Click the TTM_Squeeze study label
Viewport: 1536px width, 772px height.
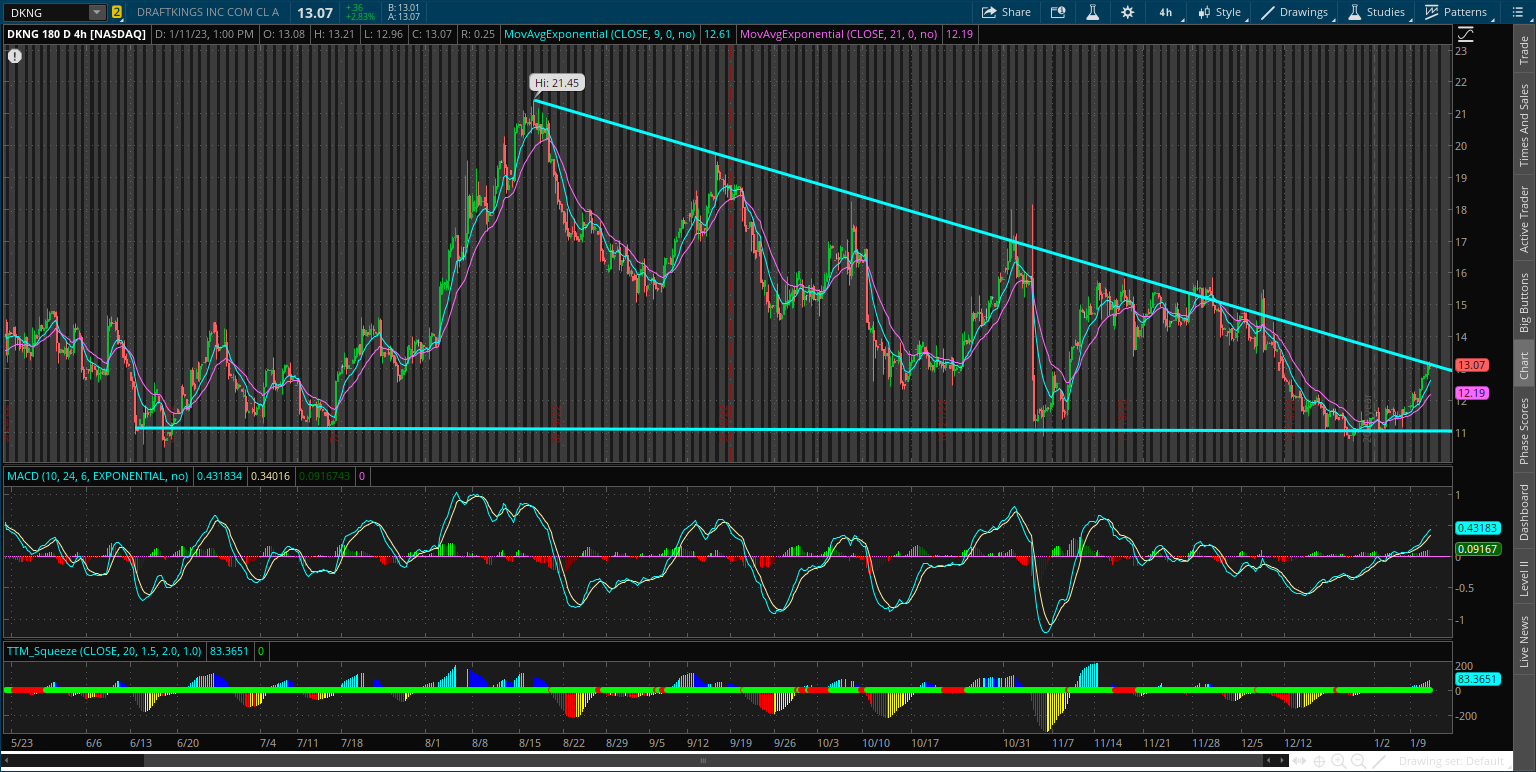104,651
